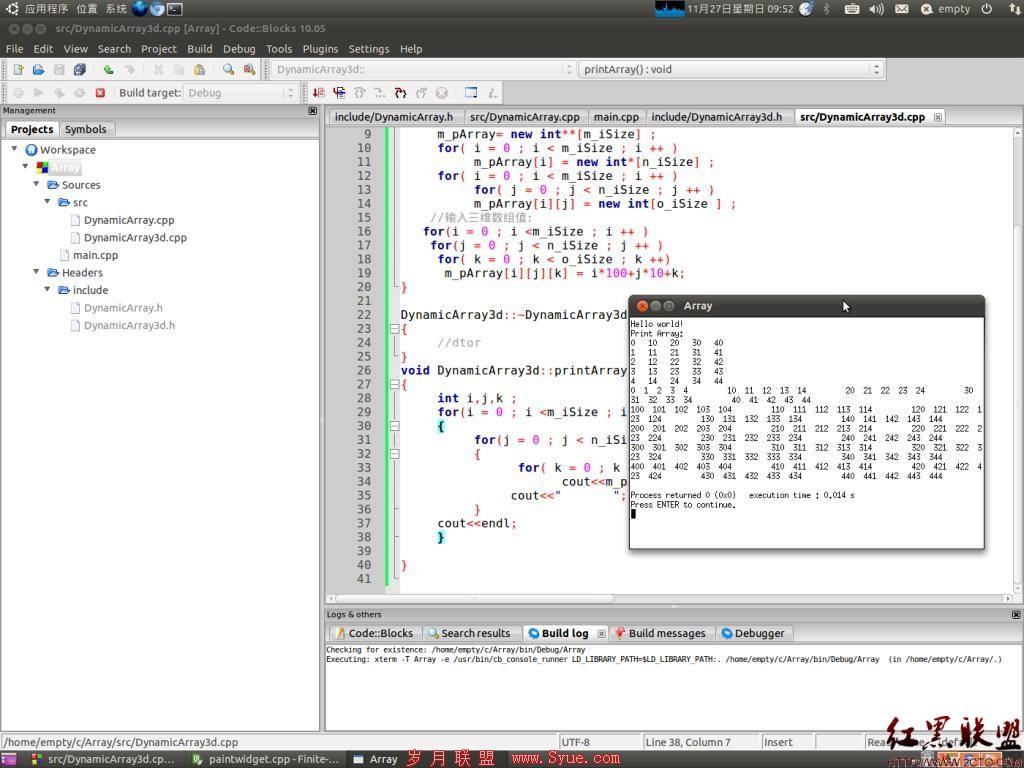Image resolution: width=1024 pixels, height=768 pixels.
Task: Click the Open file toolbar icon
Action: (x=39, y=69)
